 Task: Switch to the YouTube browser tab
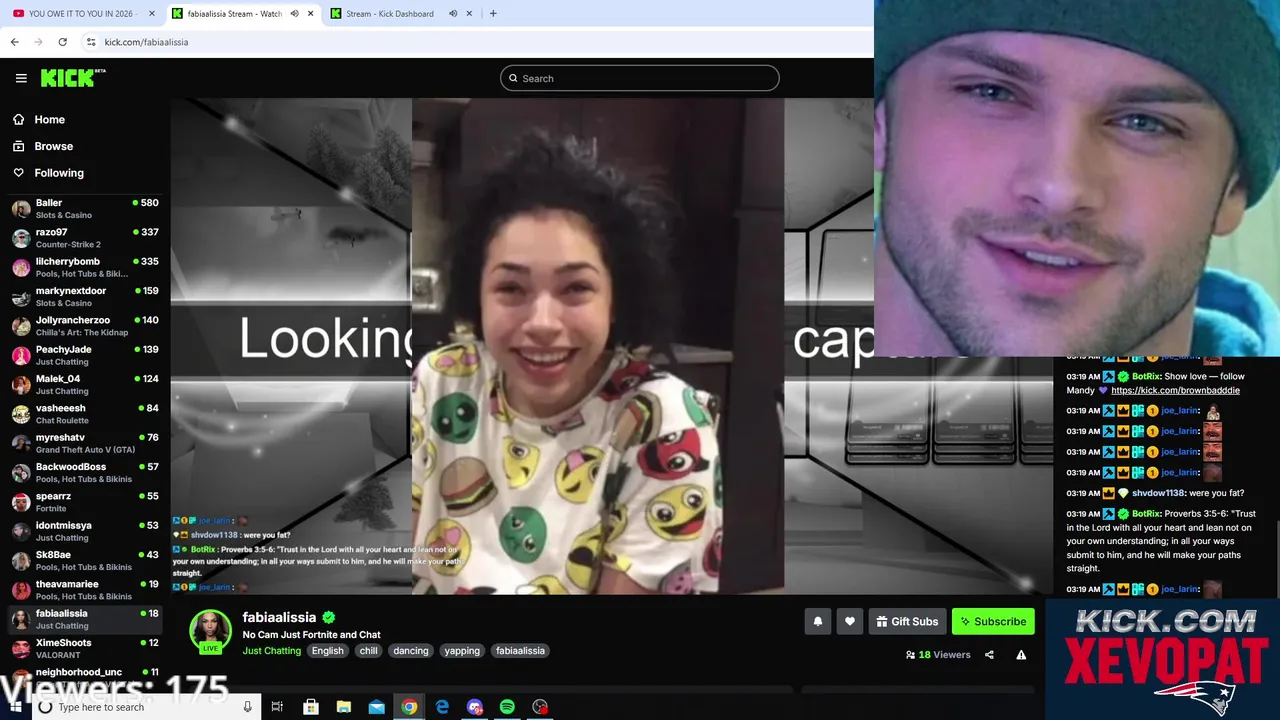tap(82, 14)
